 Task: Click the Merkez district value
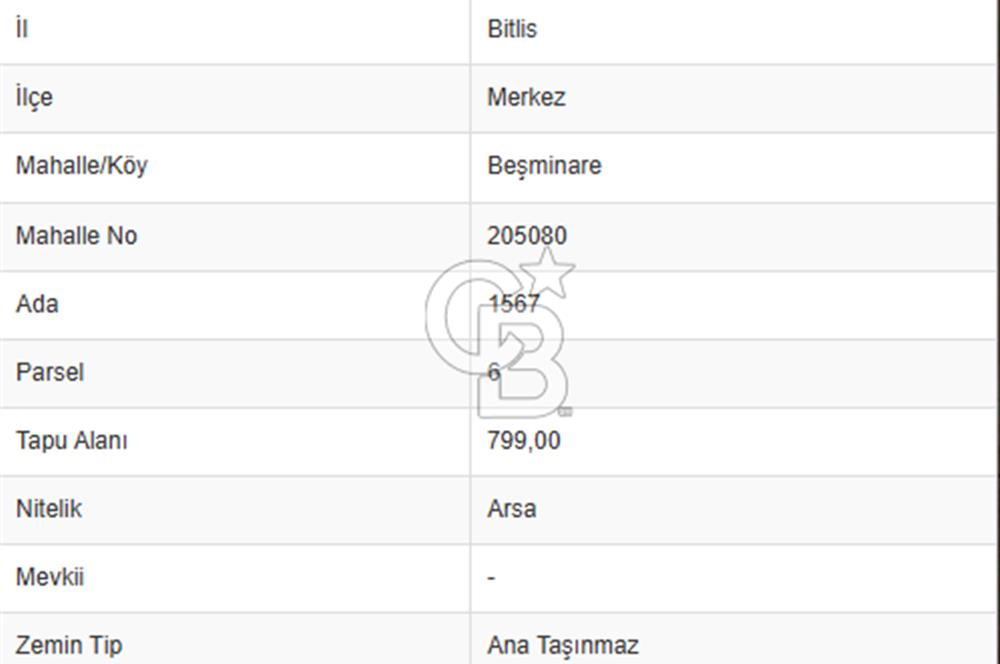click(x=526, y=98)
